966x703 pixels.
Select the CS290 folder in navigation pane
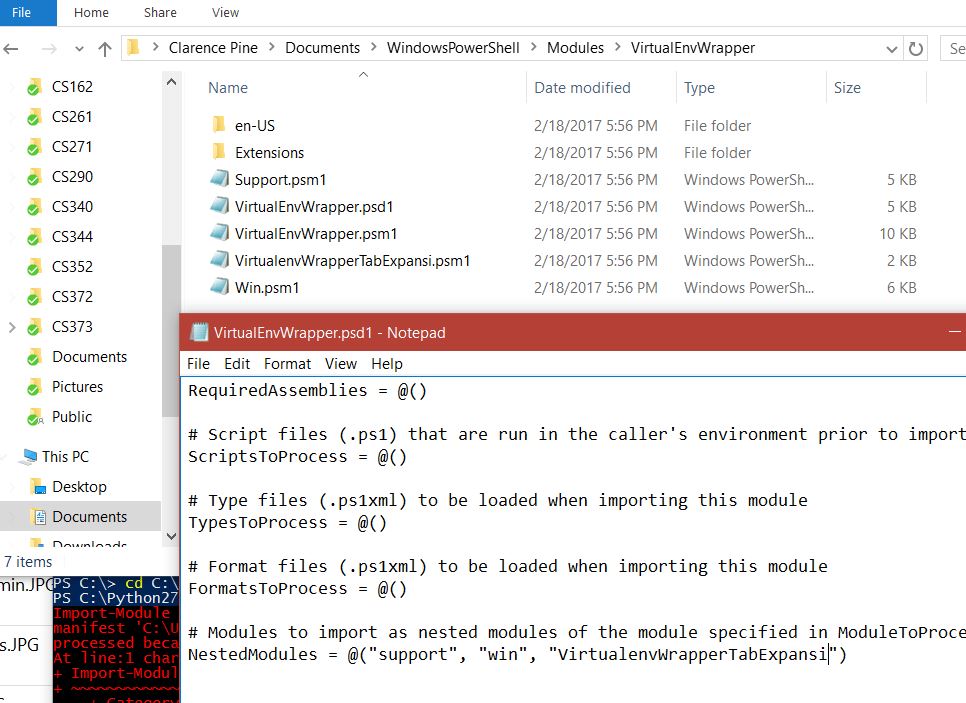72,177
